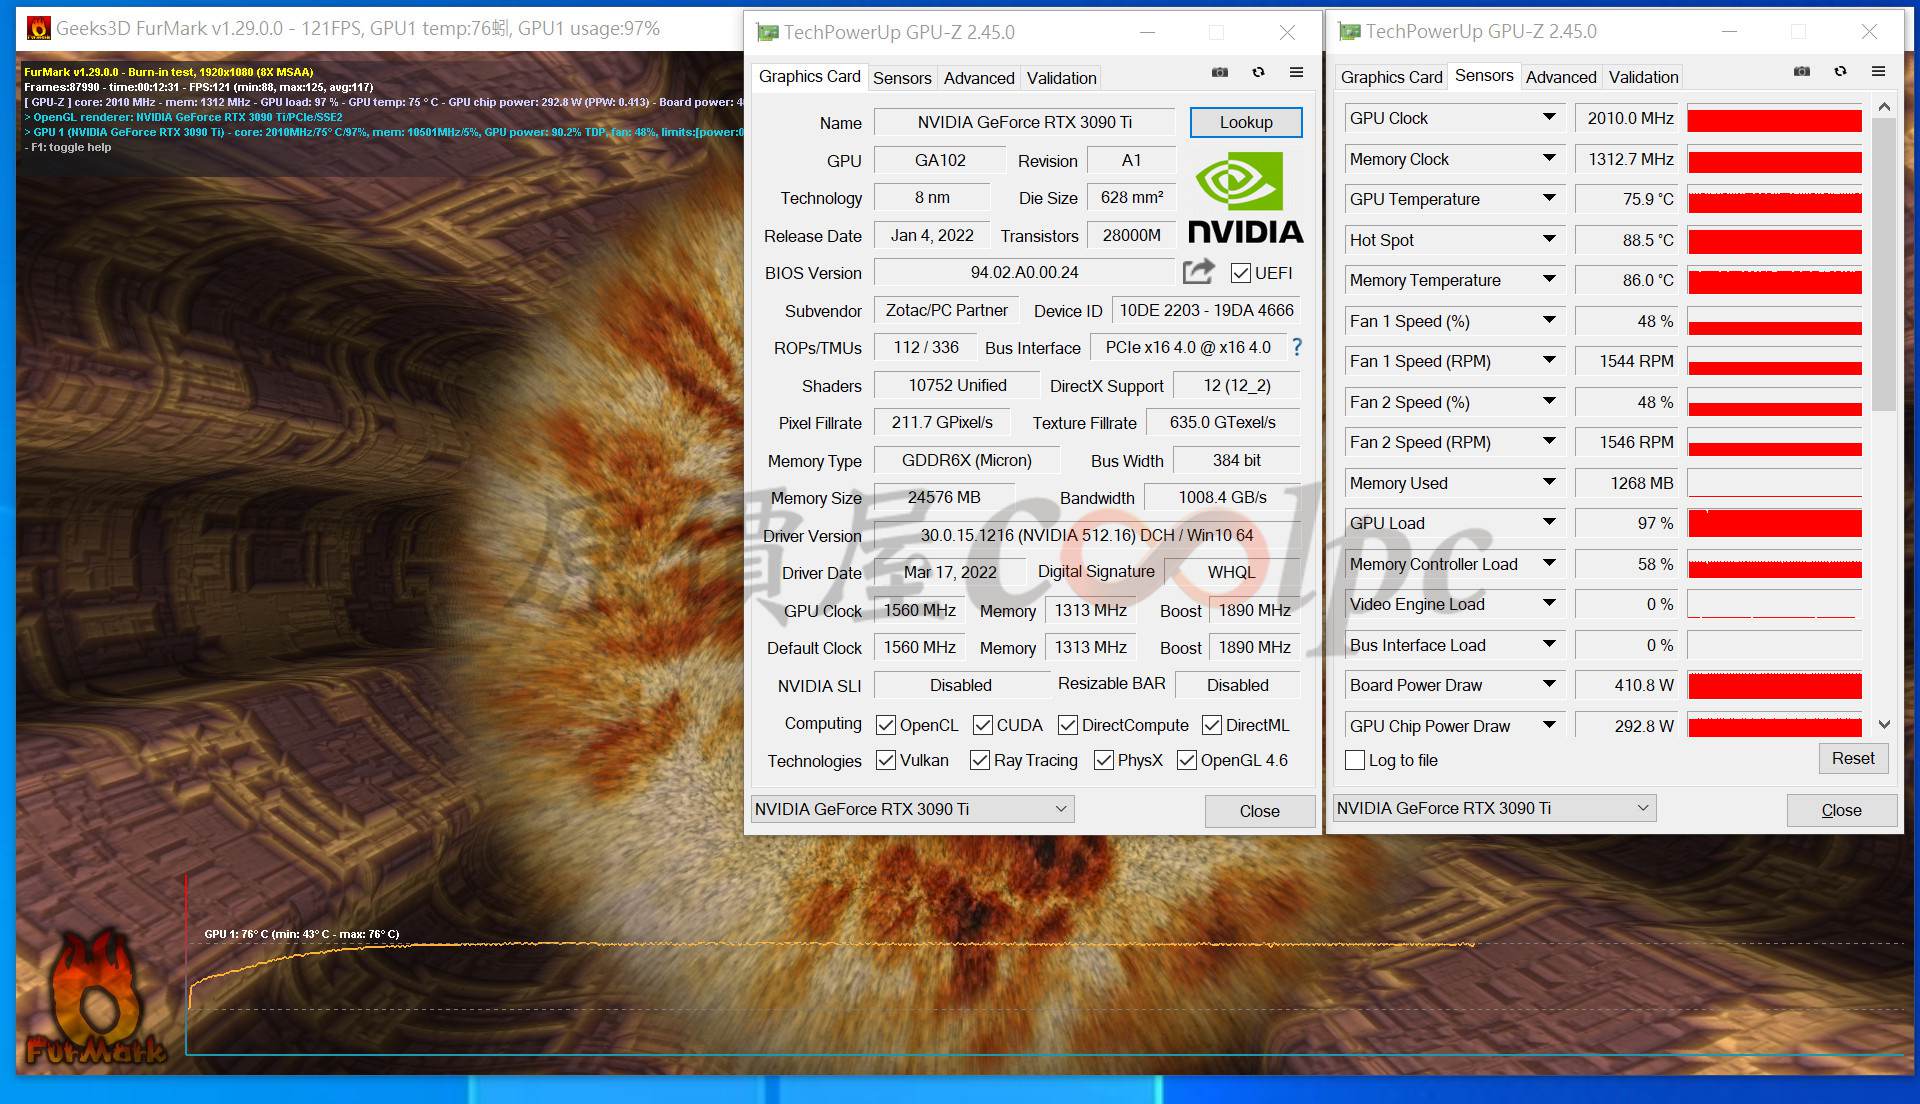This screenshot has height=1104, width=1920.
Task: Click the GPU name field NVIDIA GeForce RTX 3090 Ti
Action: (1024, 122)
